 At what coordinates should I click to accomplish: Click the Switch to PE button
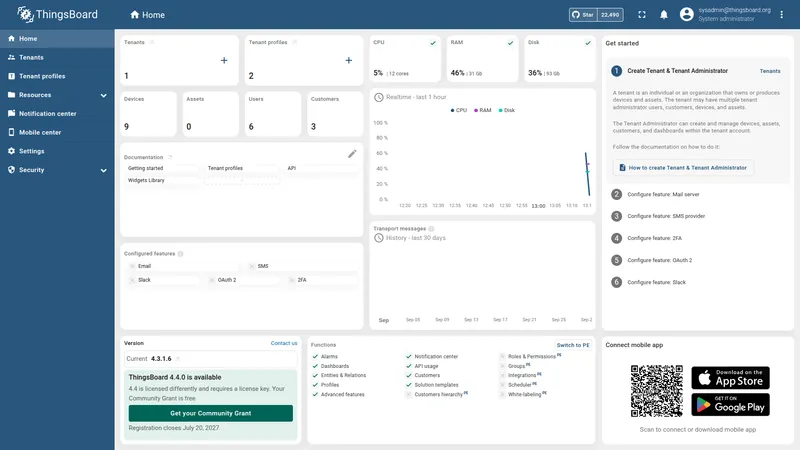click(x=573, y=345)
